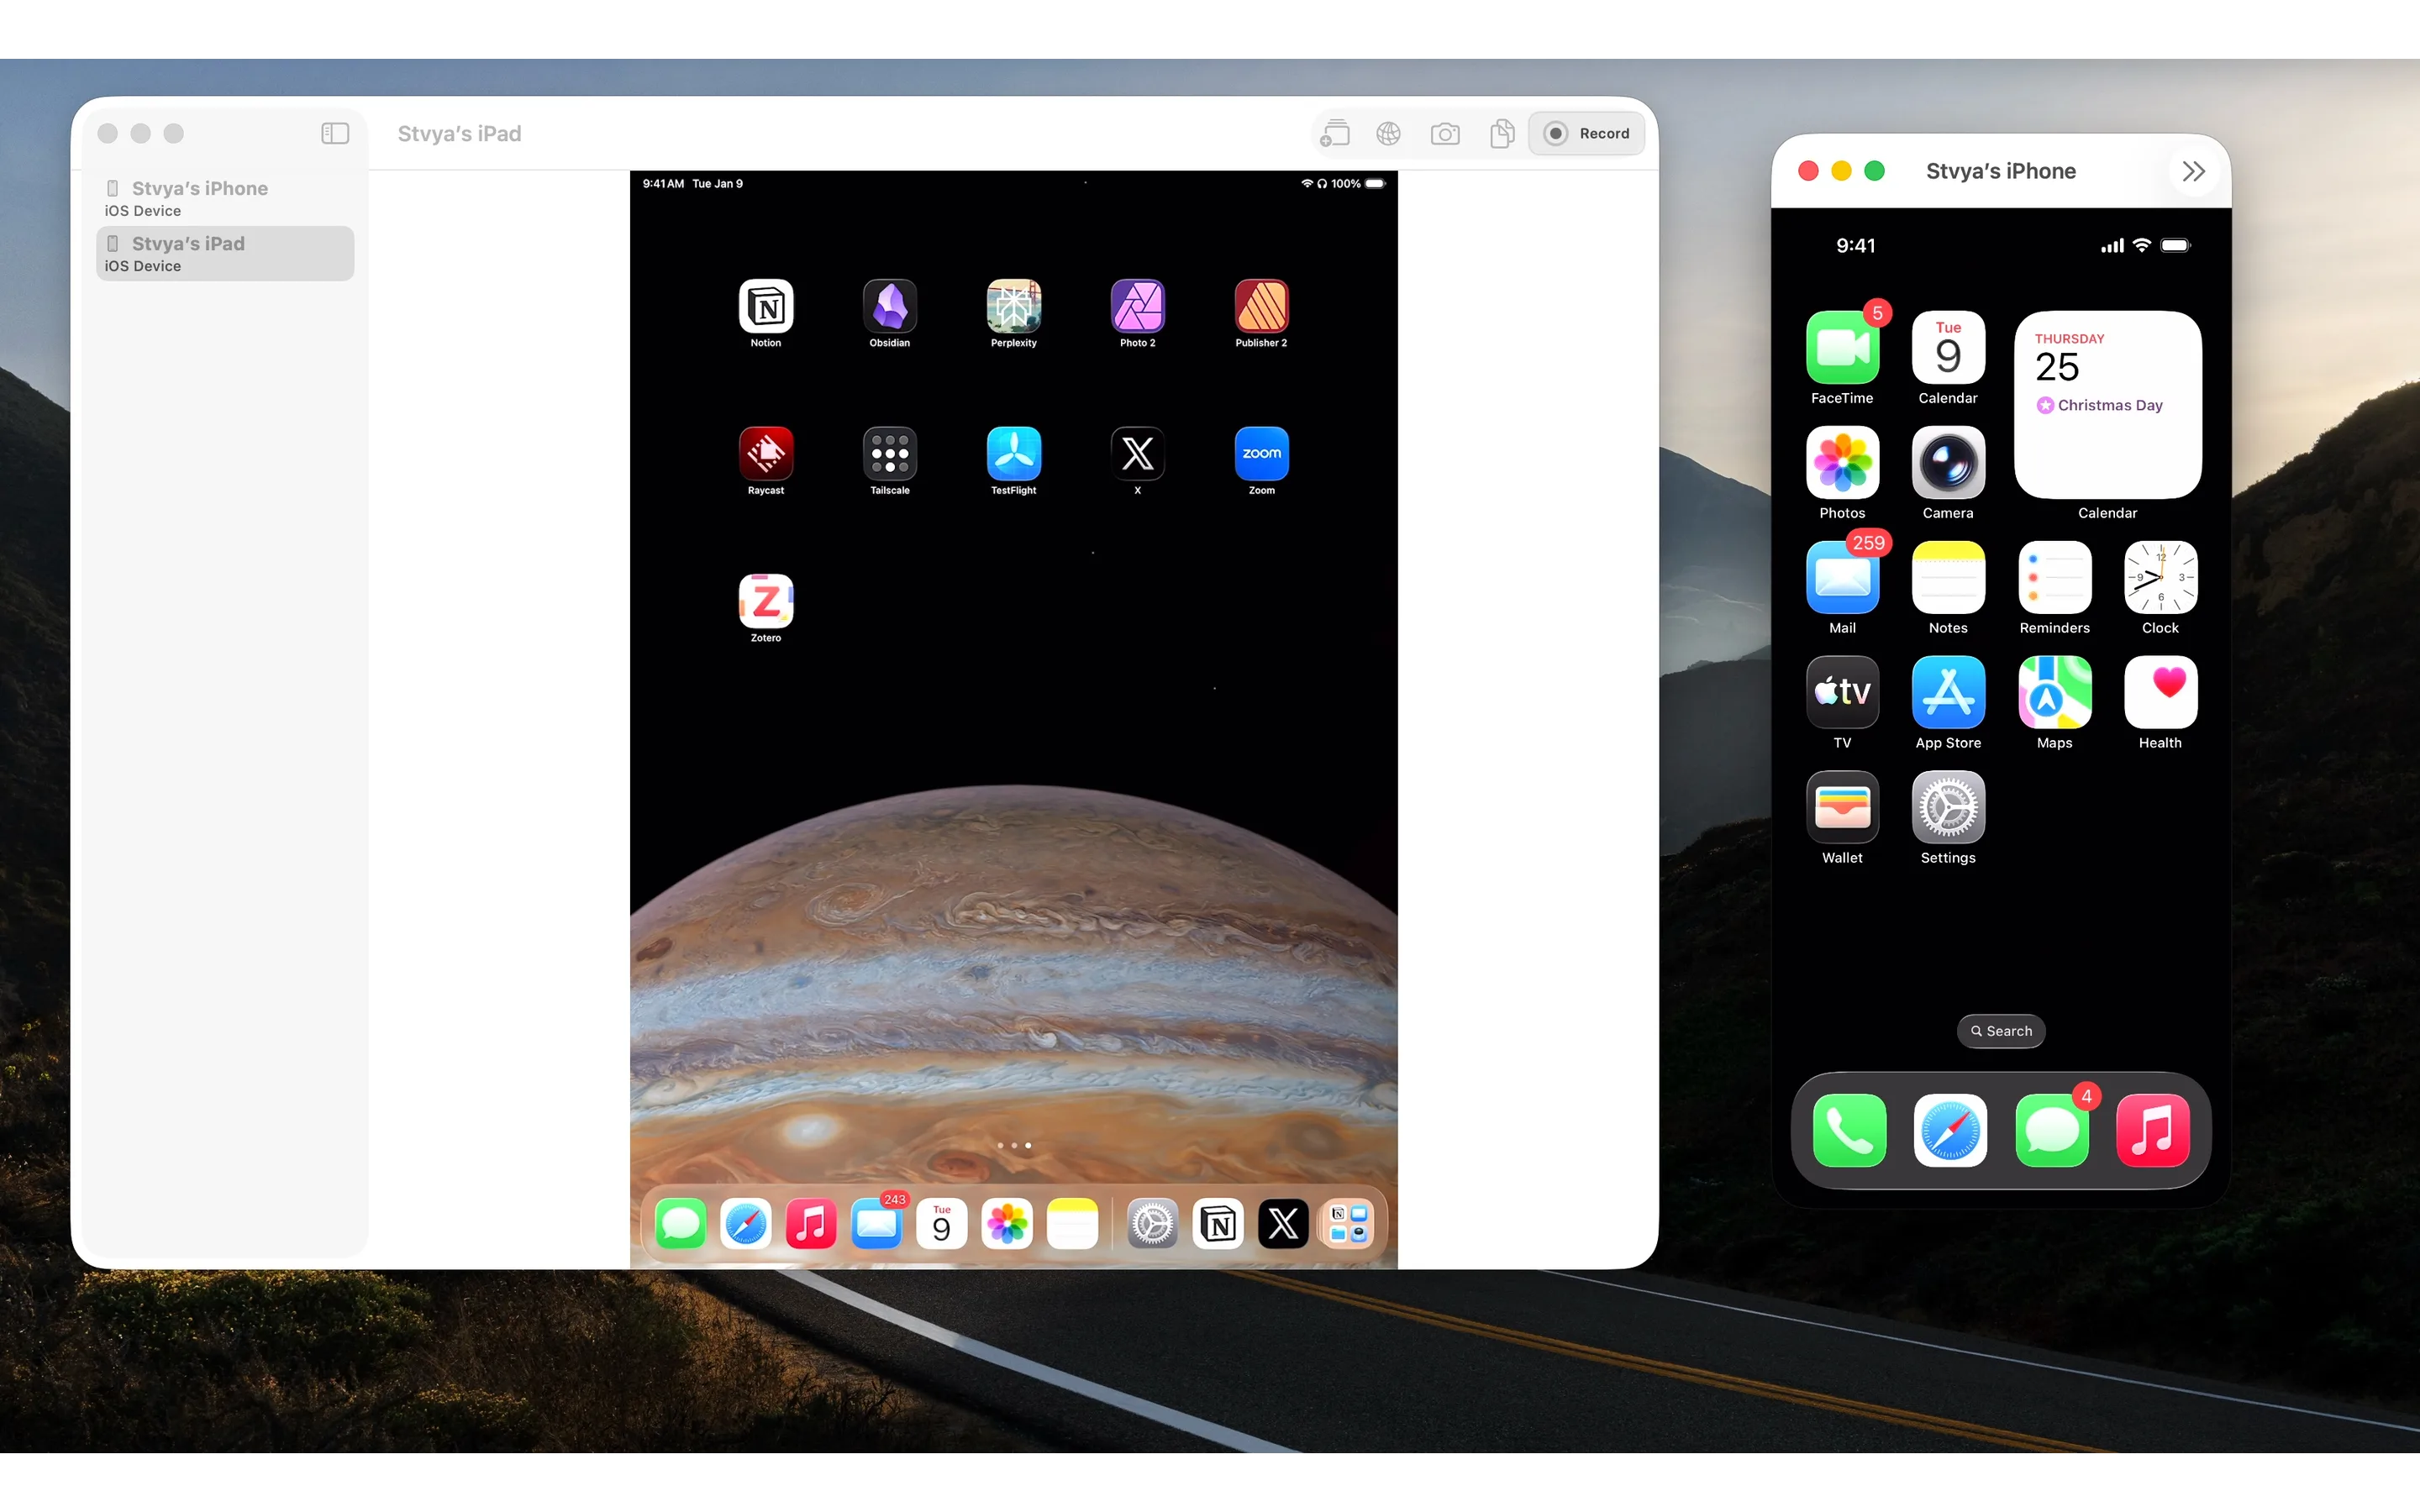Expand the iPhone window toolbar chevrons
2420x1512 pixels.
point(2193,172)
